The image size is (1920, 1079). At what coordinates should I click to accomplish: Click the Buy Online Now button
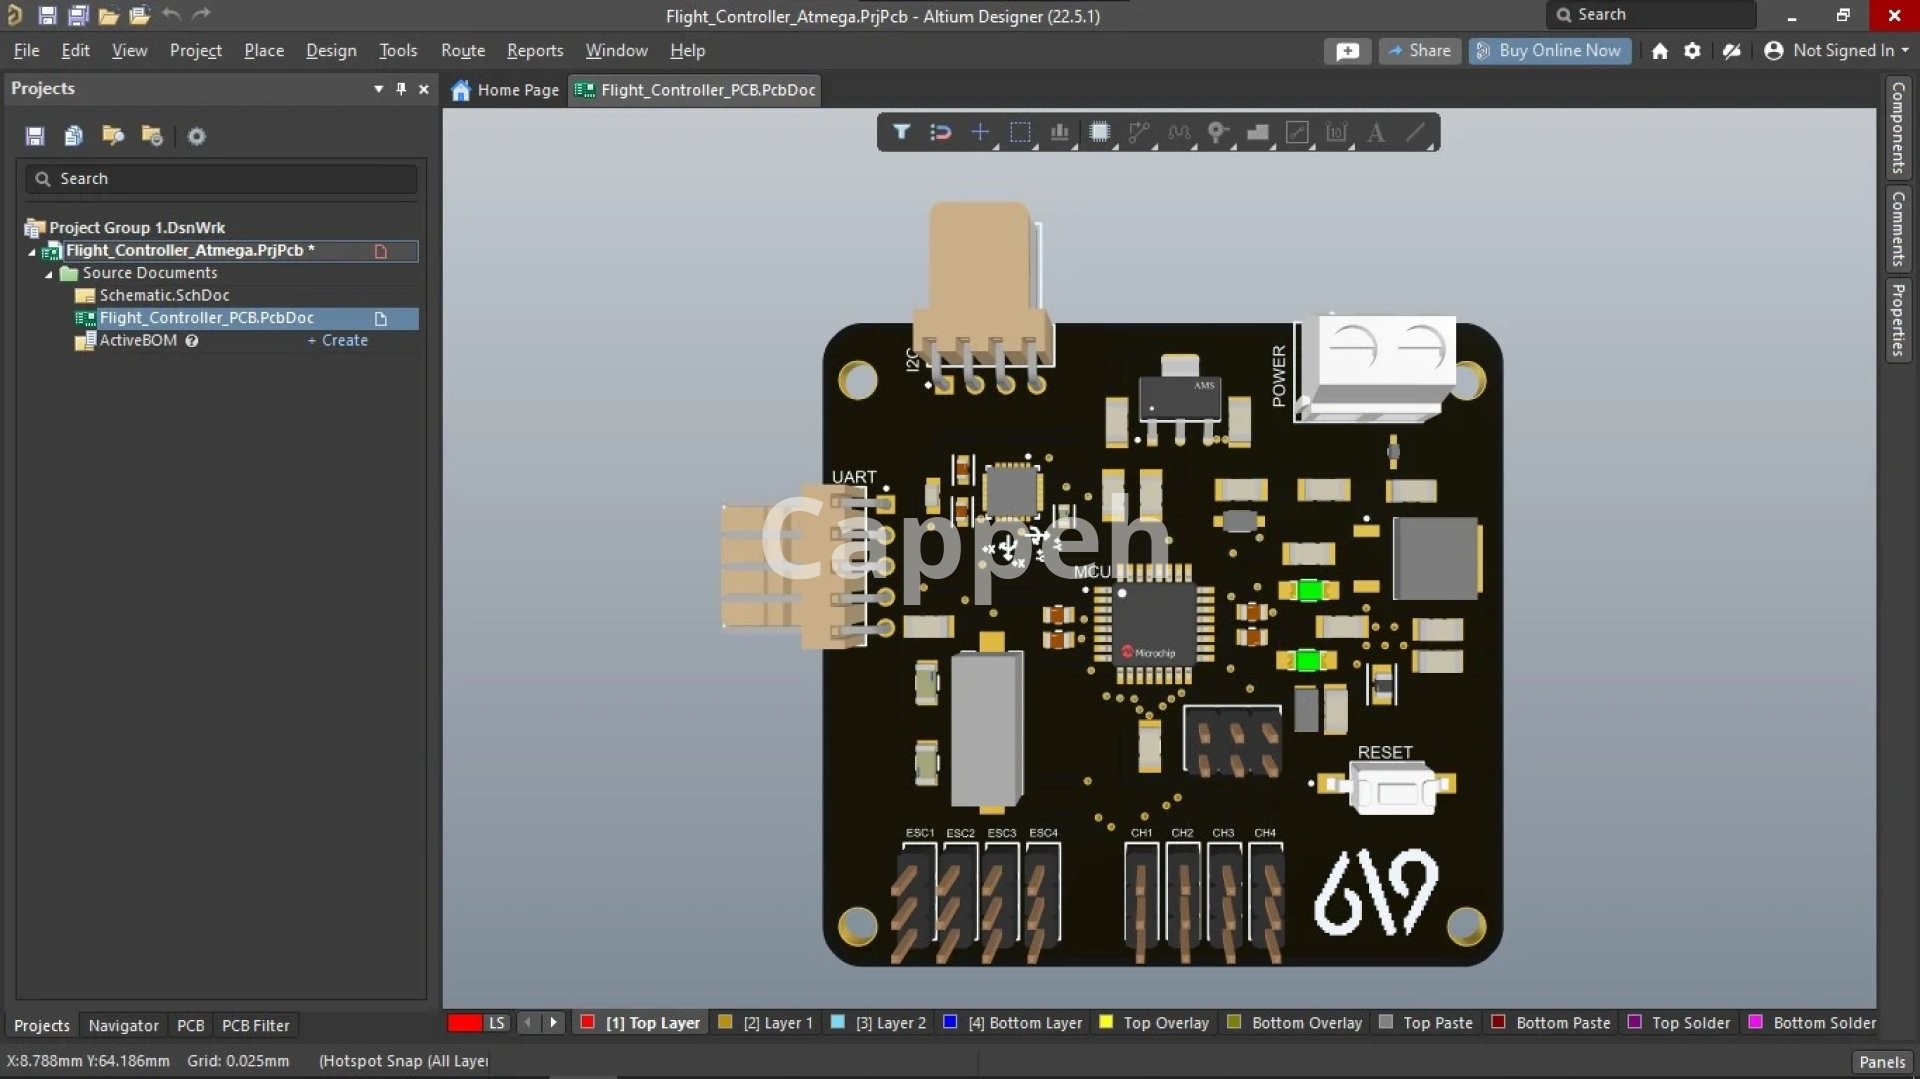click(x=1549, y=50)
